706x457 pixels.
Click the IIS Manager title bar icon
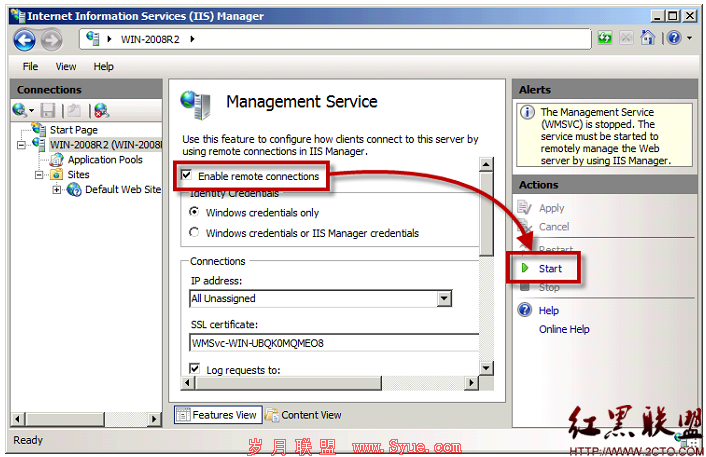click(x=18, y=16)
